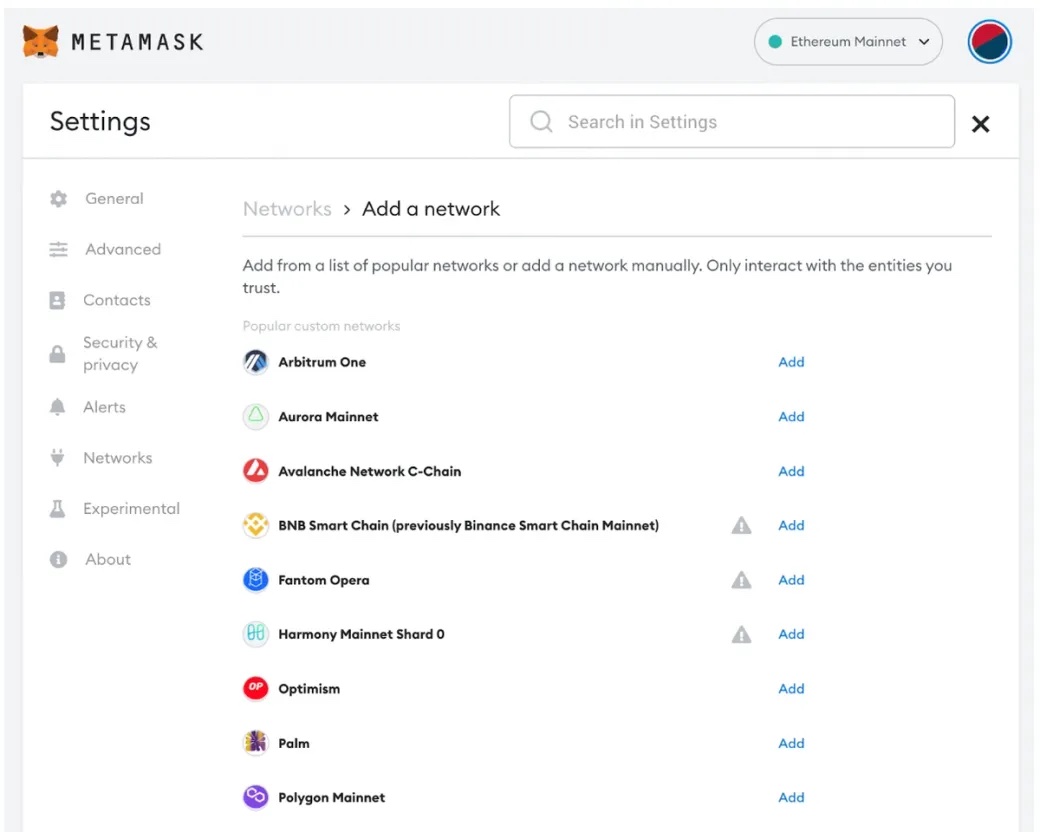Click the Polygon Mainnet logo
This screenshot has width=1040, height=832.
256,796
